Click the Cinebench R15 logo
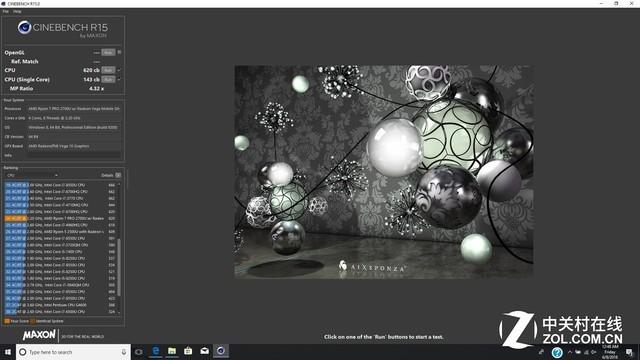The height and width of the screenshot is (360, 640). [x=62, y=29]
